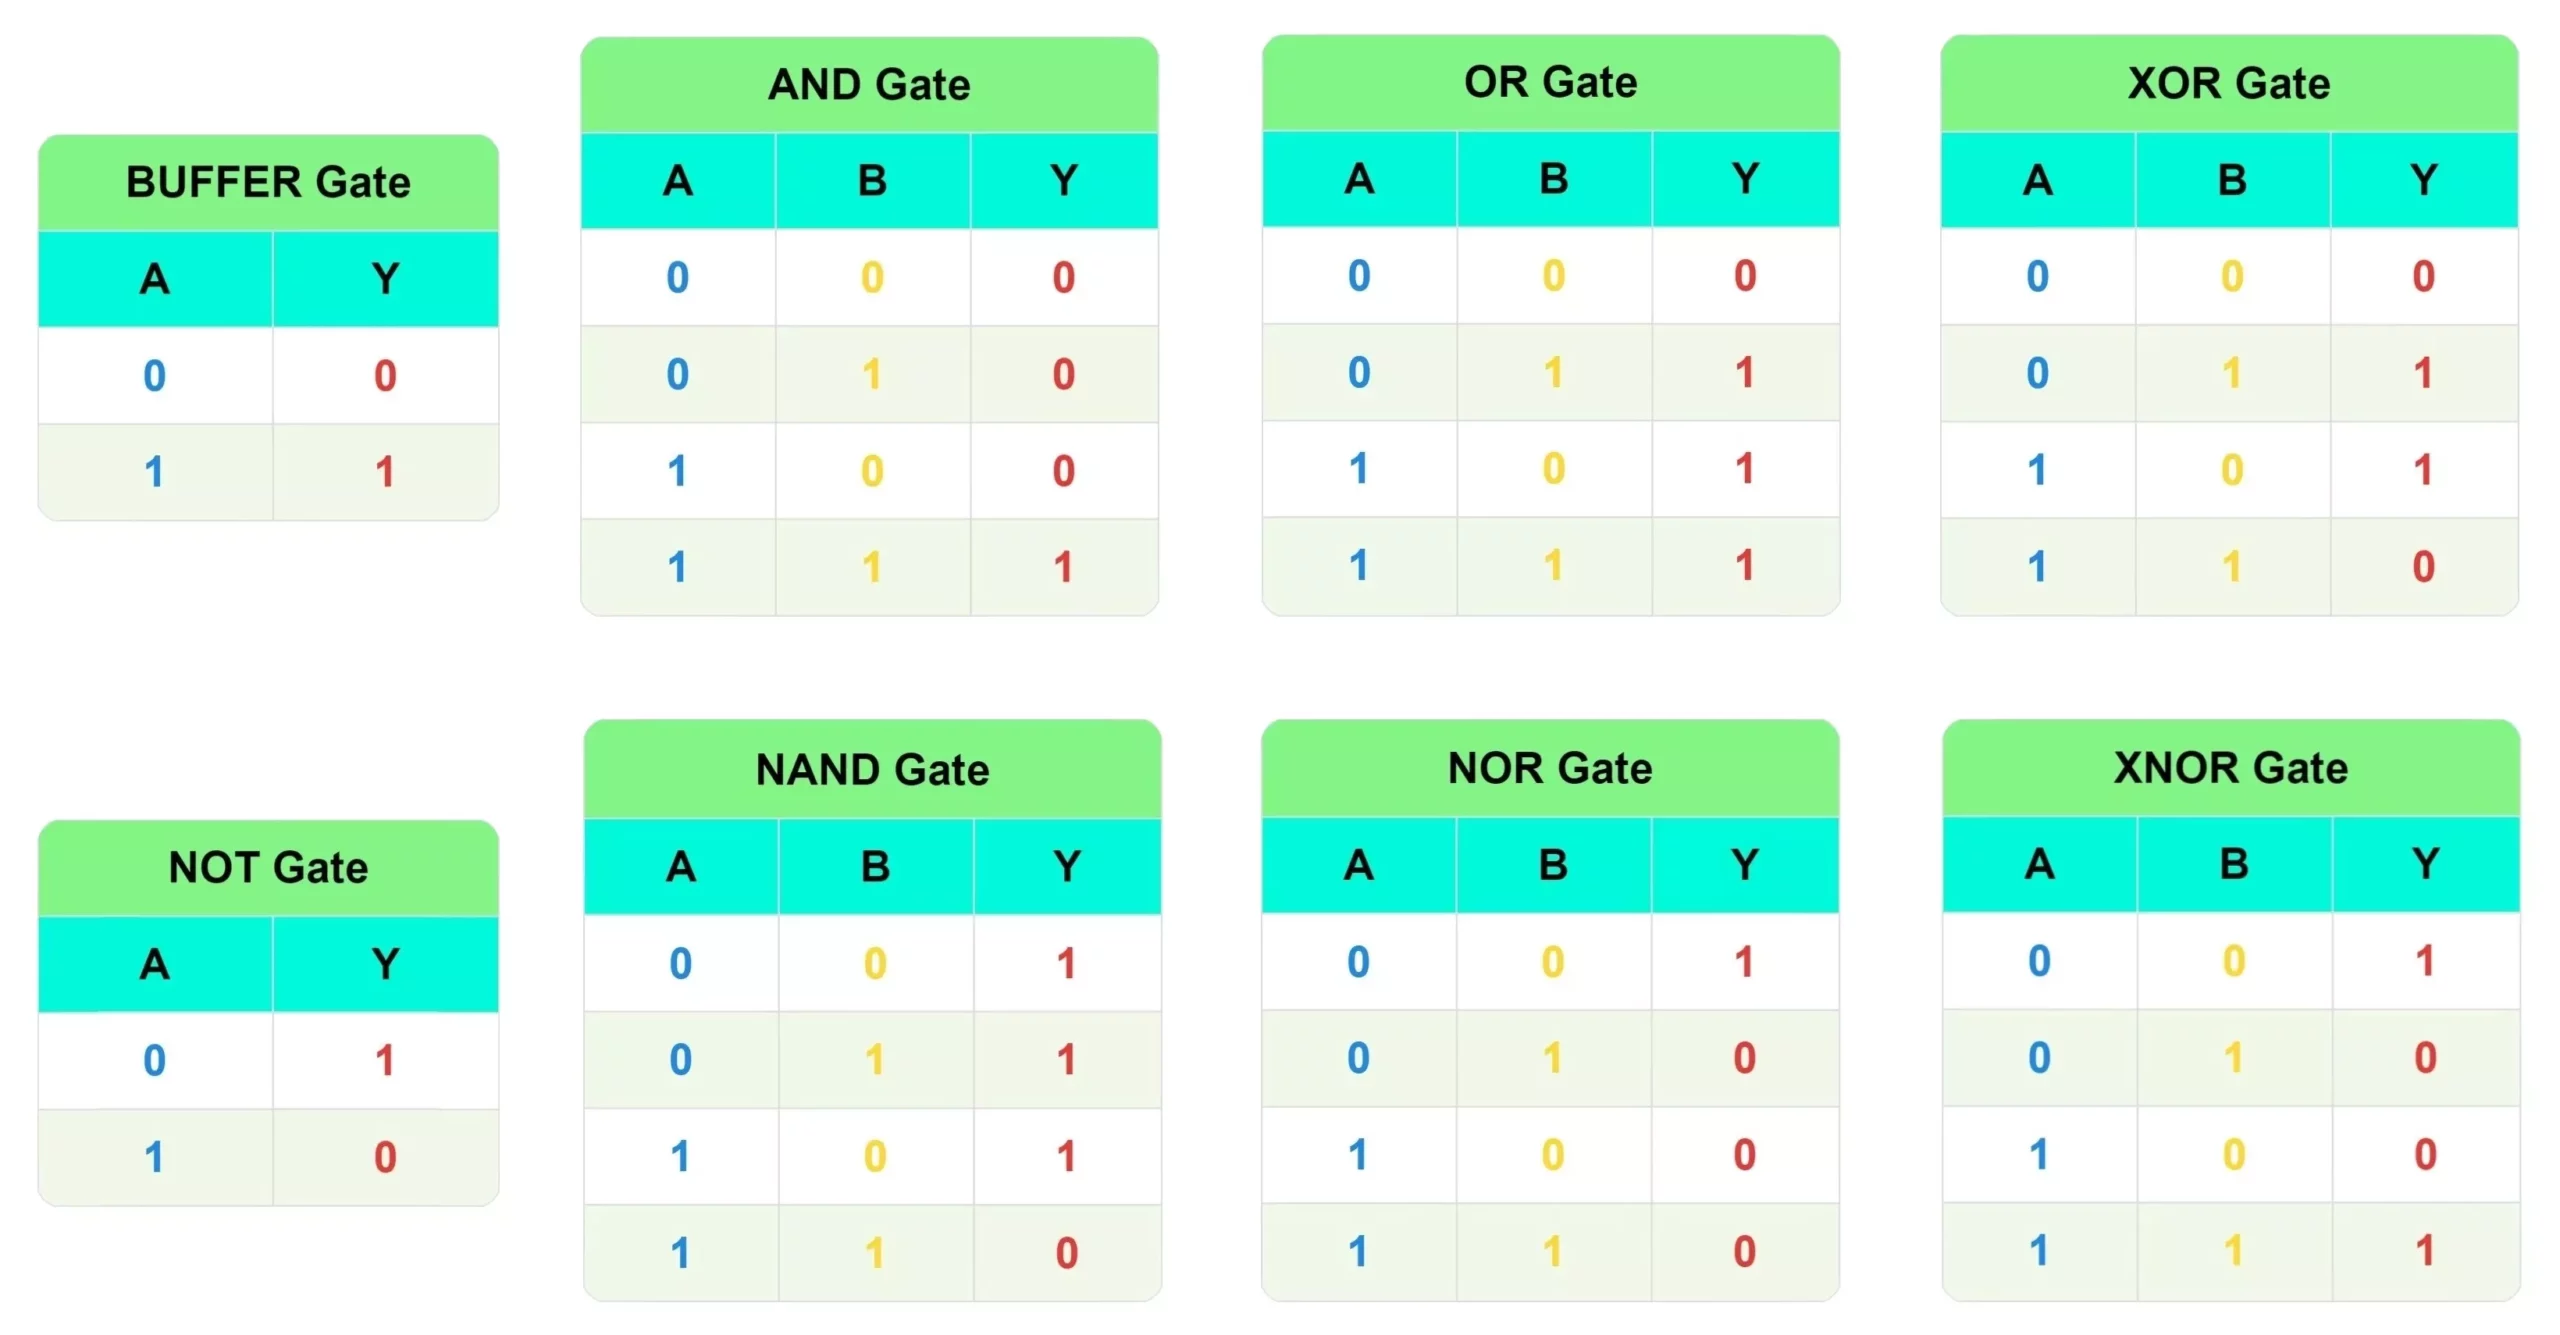Click red output 1 in AND Gate last row
The height and width of the screenshot is (1335, 2560).
pos(1063,567)
